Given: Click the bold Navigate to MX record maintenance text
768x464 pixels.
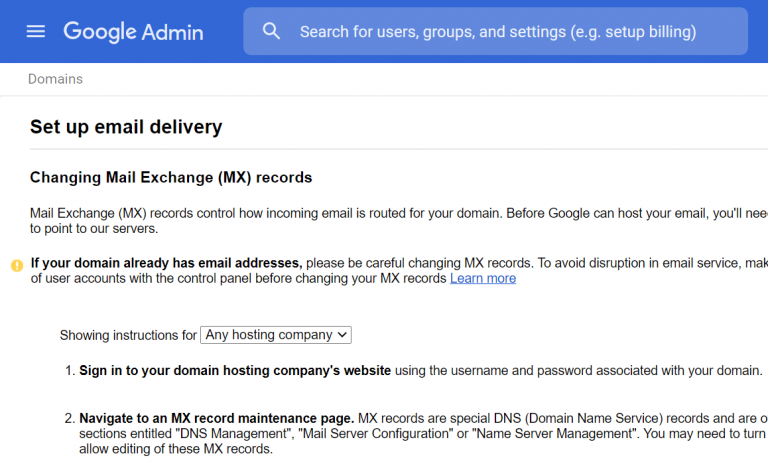Looking at the screenshot, I should (x=216, y=417).
